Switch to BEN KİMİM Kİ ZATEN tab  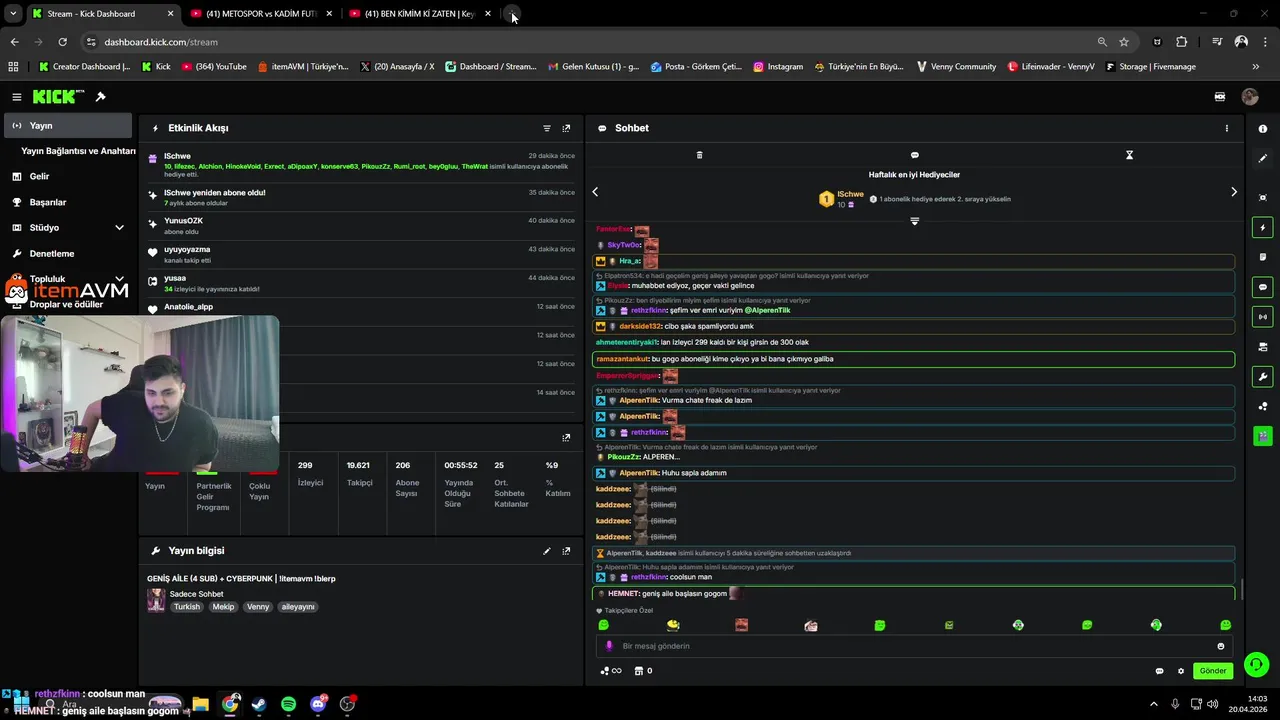tap(418, 14)
